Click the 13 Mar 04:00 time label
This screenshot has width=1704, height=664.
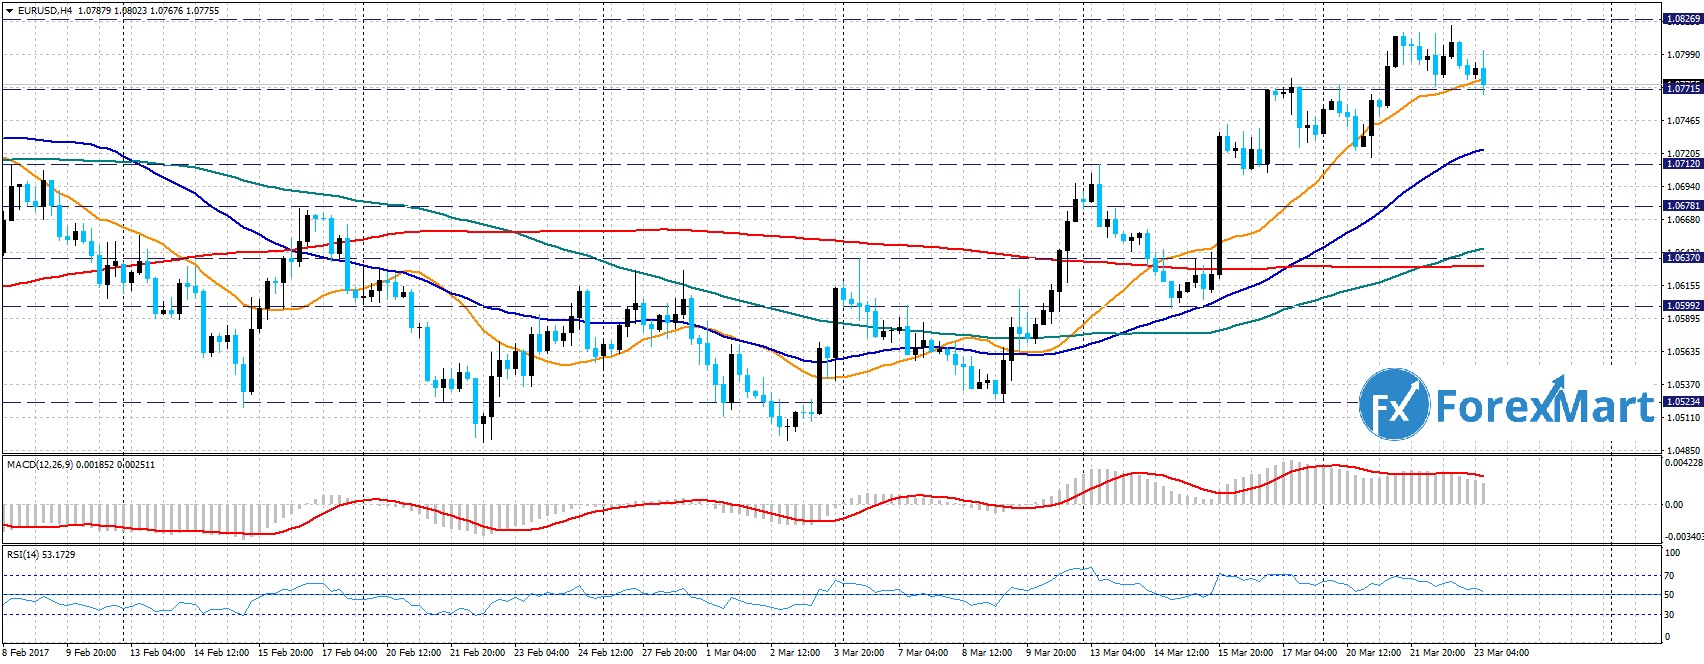1118,653
